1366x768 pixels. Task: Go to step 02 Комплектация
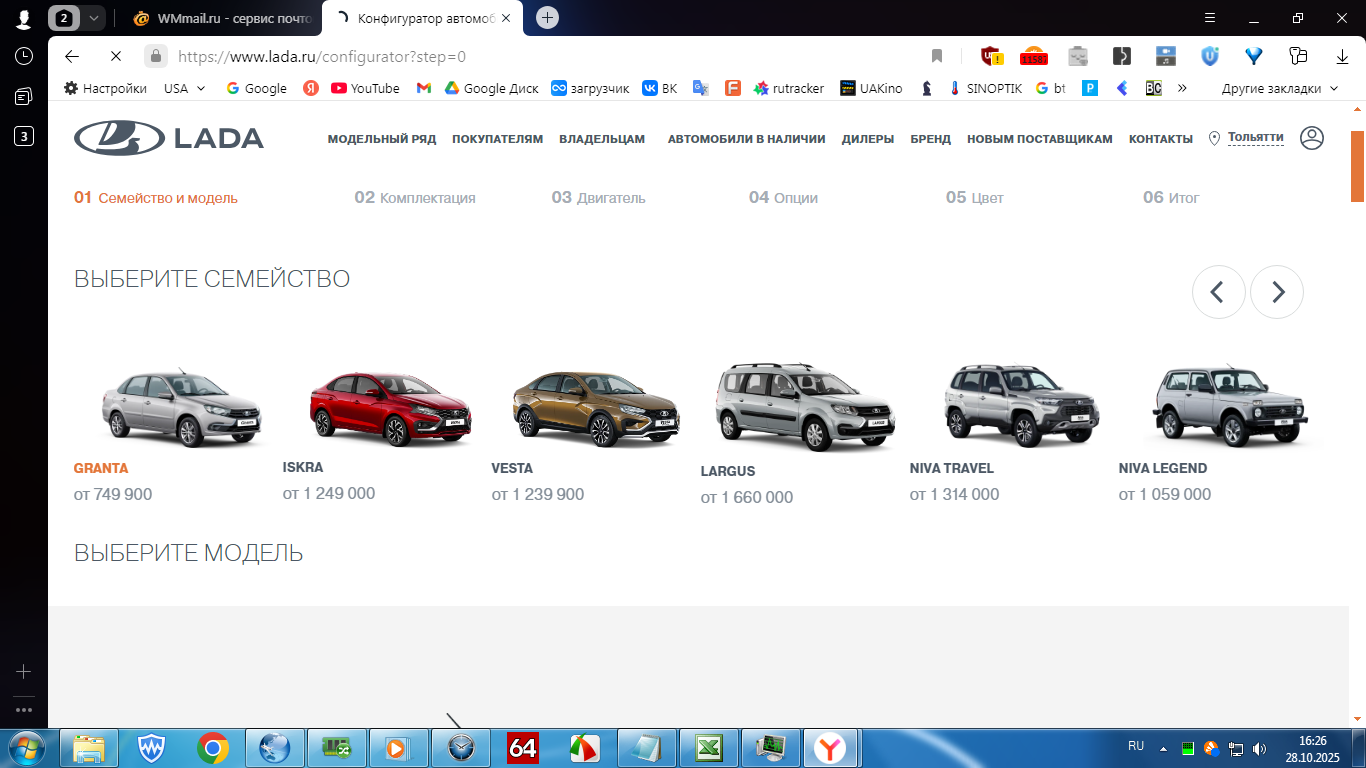(415, 198)
